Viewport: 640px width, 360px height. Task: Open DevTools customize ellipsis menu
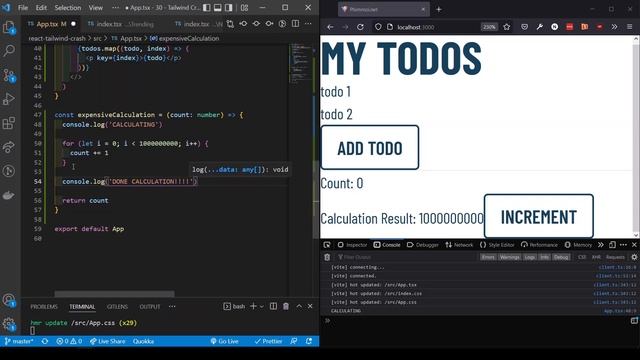[623, 245]
